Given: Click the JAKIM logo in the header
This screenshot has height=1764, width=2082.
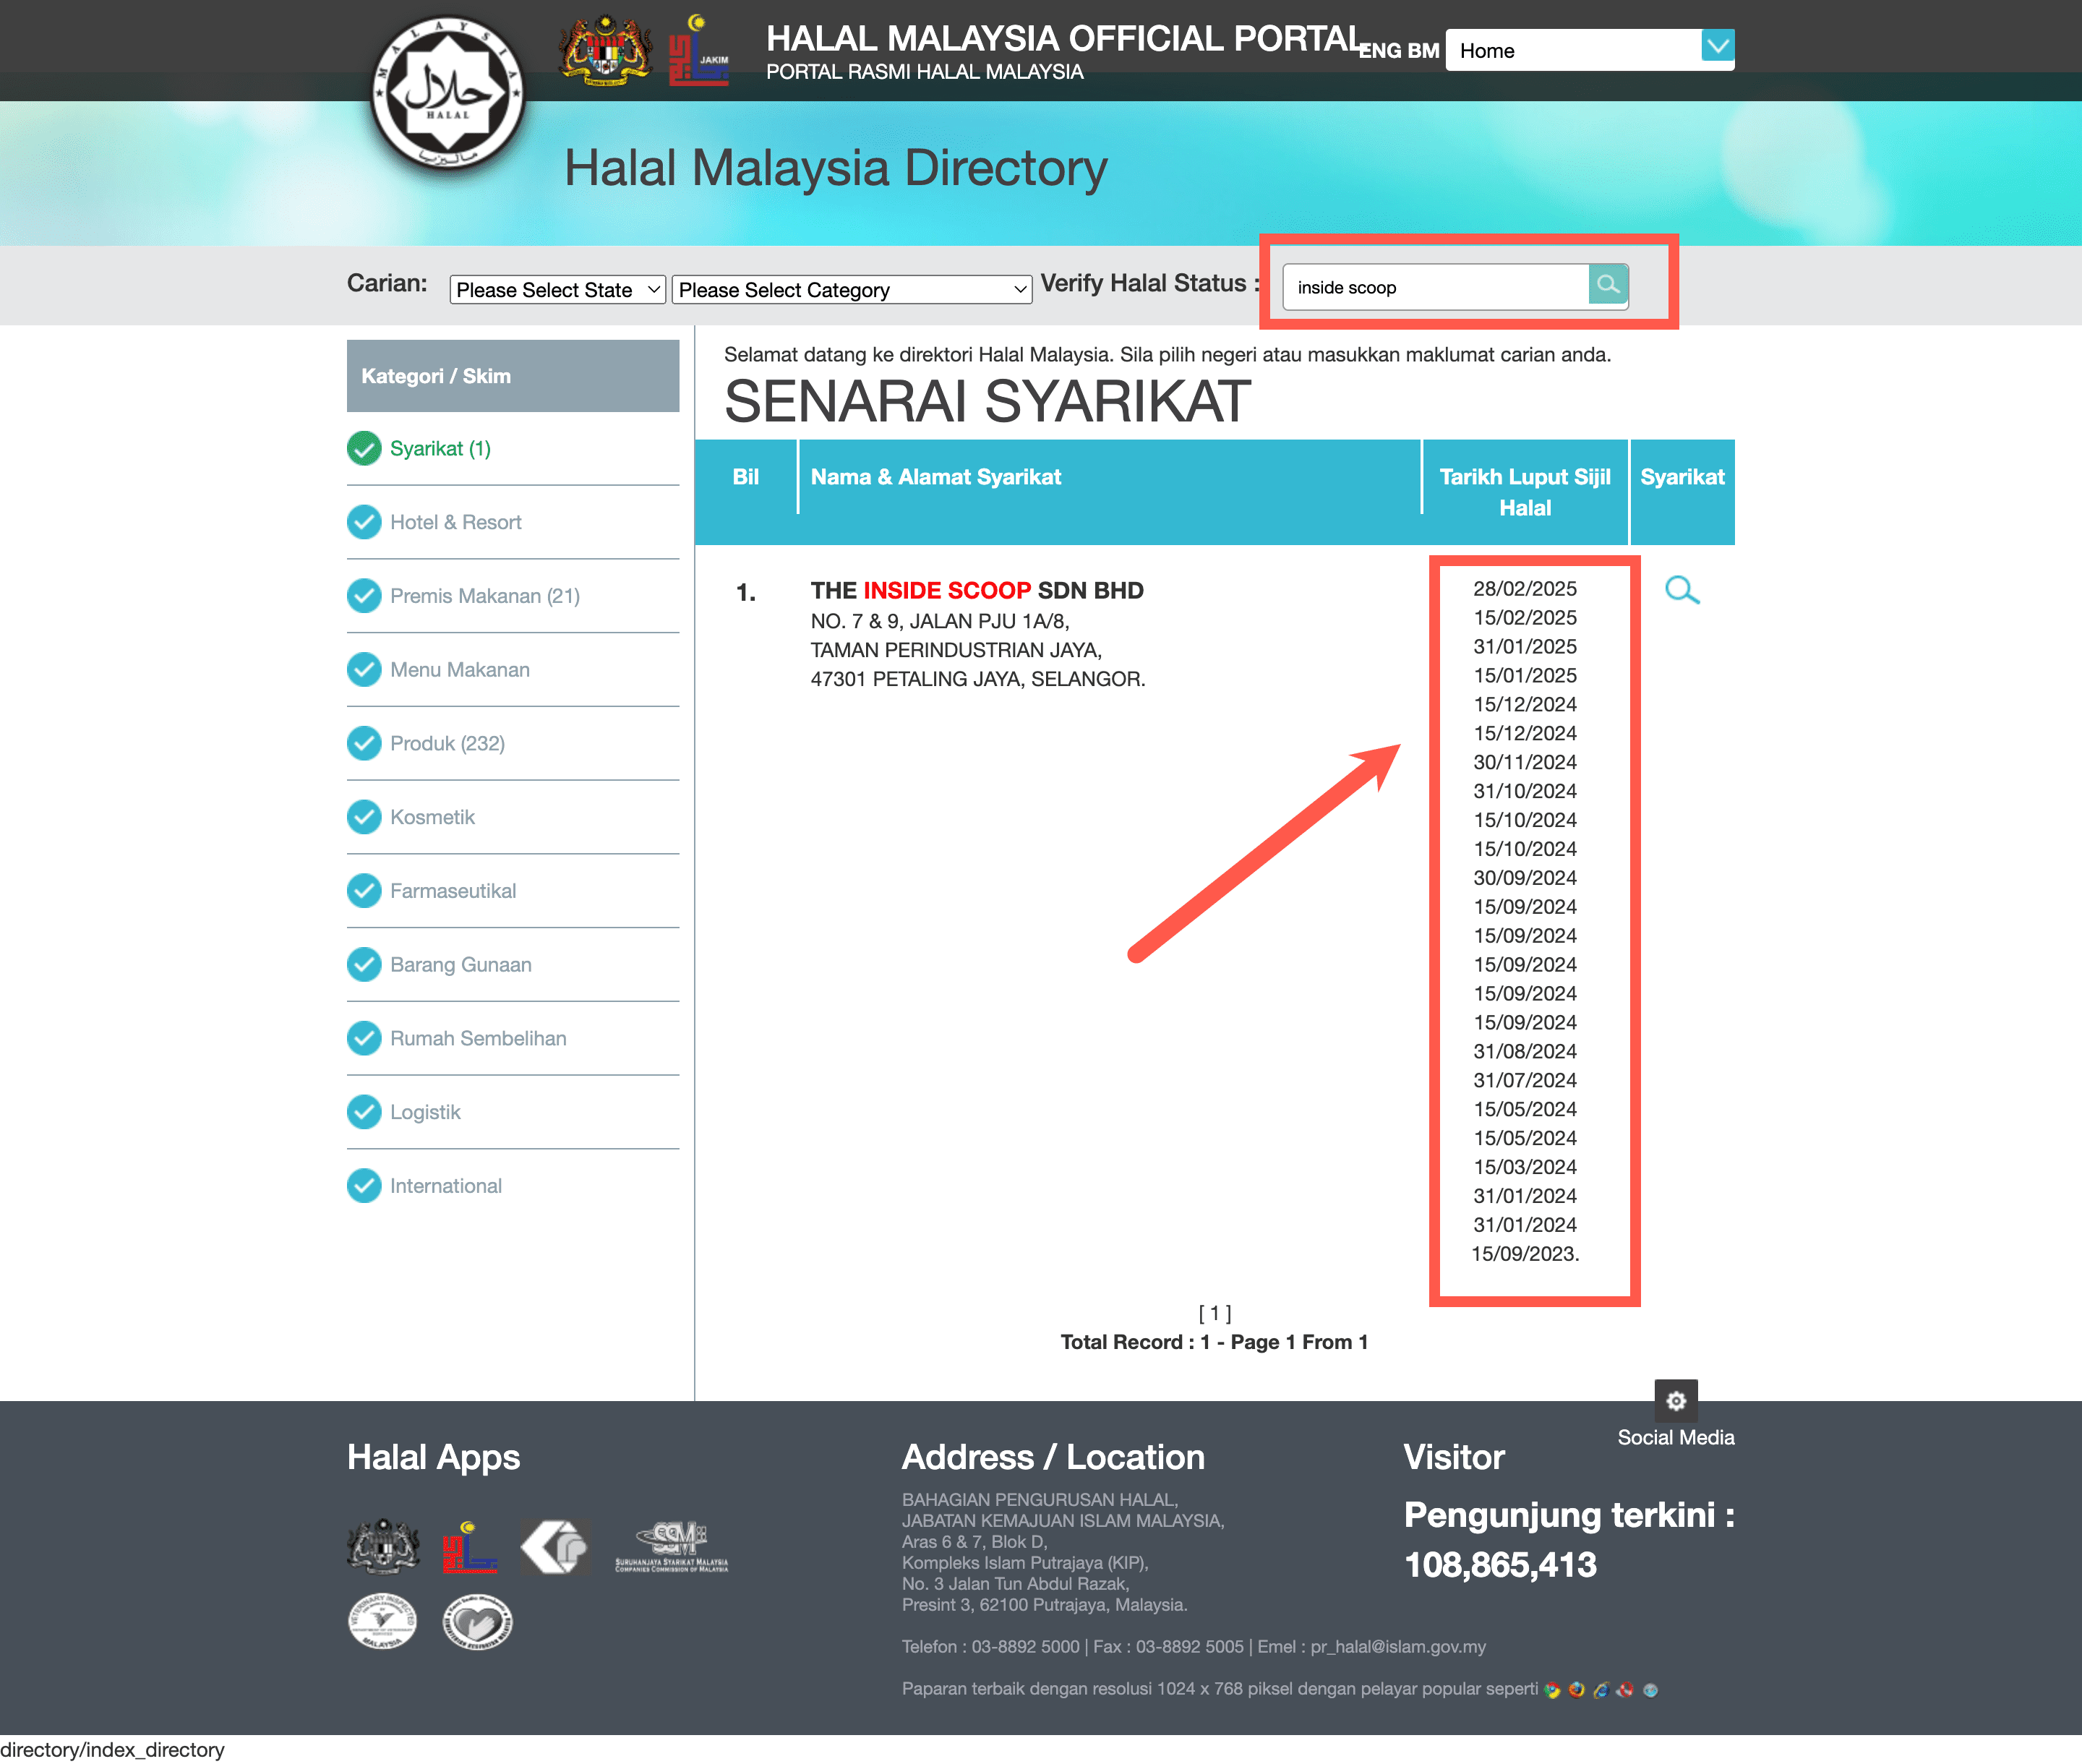Looking at the screenshot, I should click(699, 50).
